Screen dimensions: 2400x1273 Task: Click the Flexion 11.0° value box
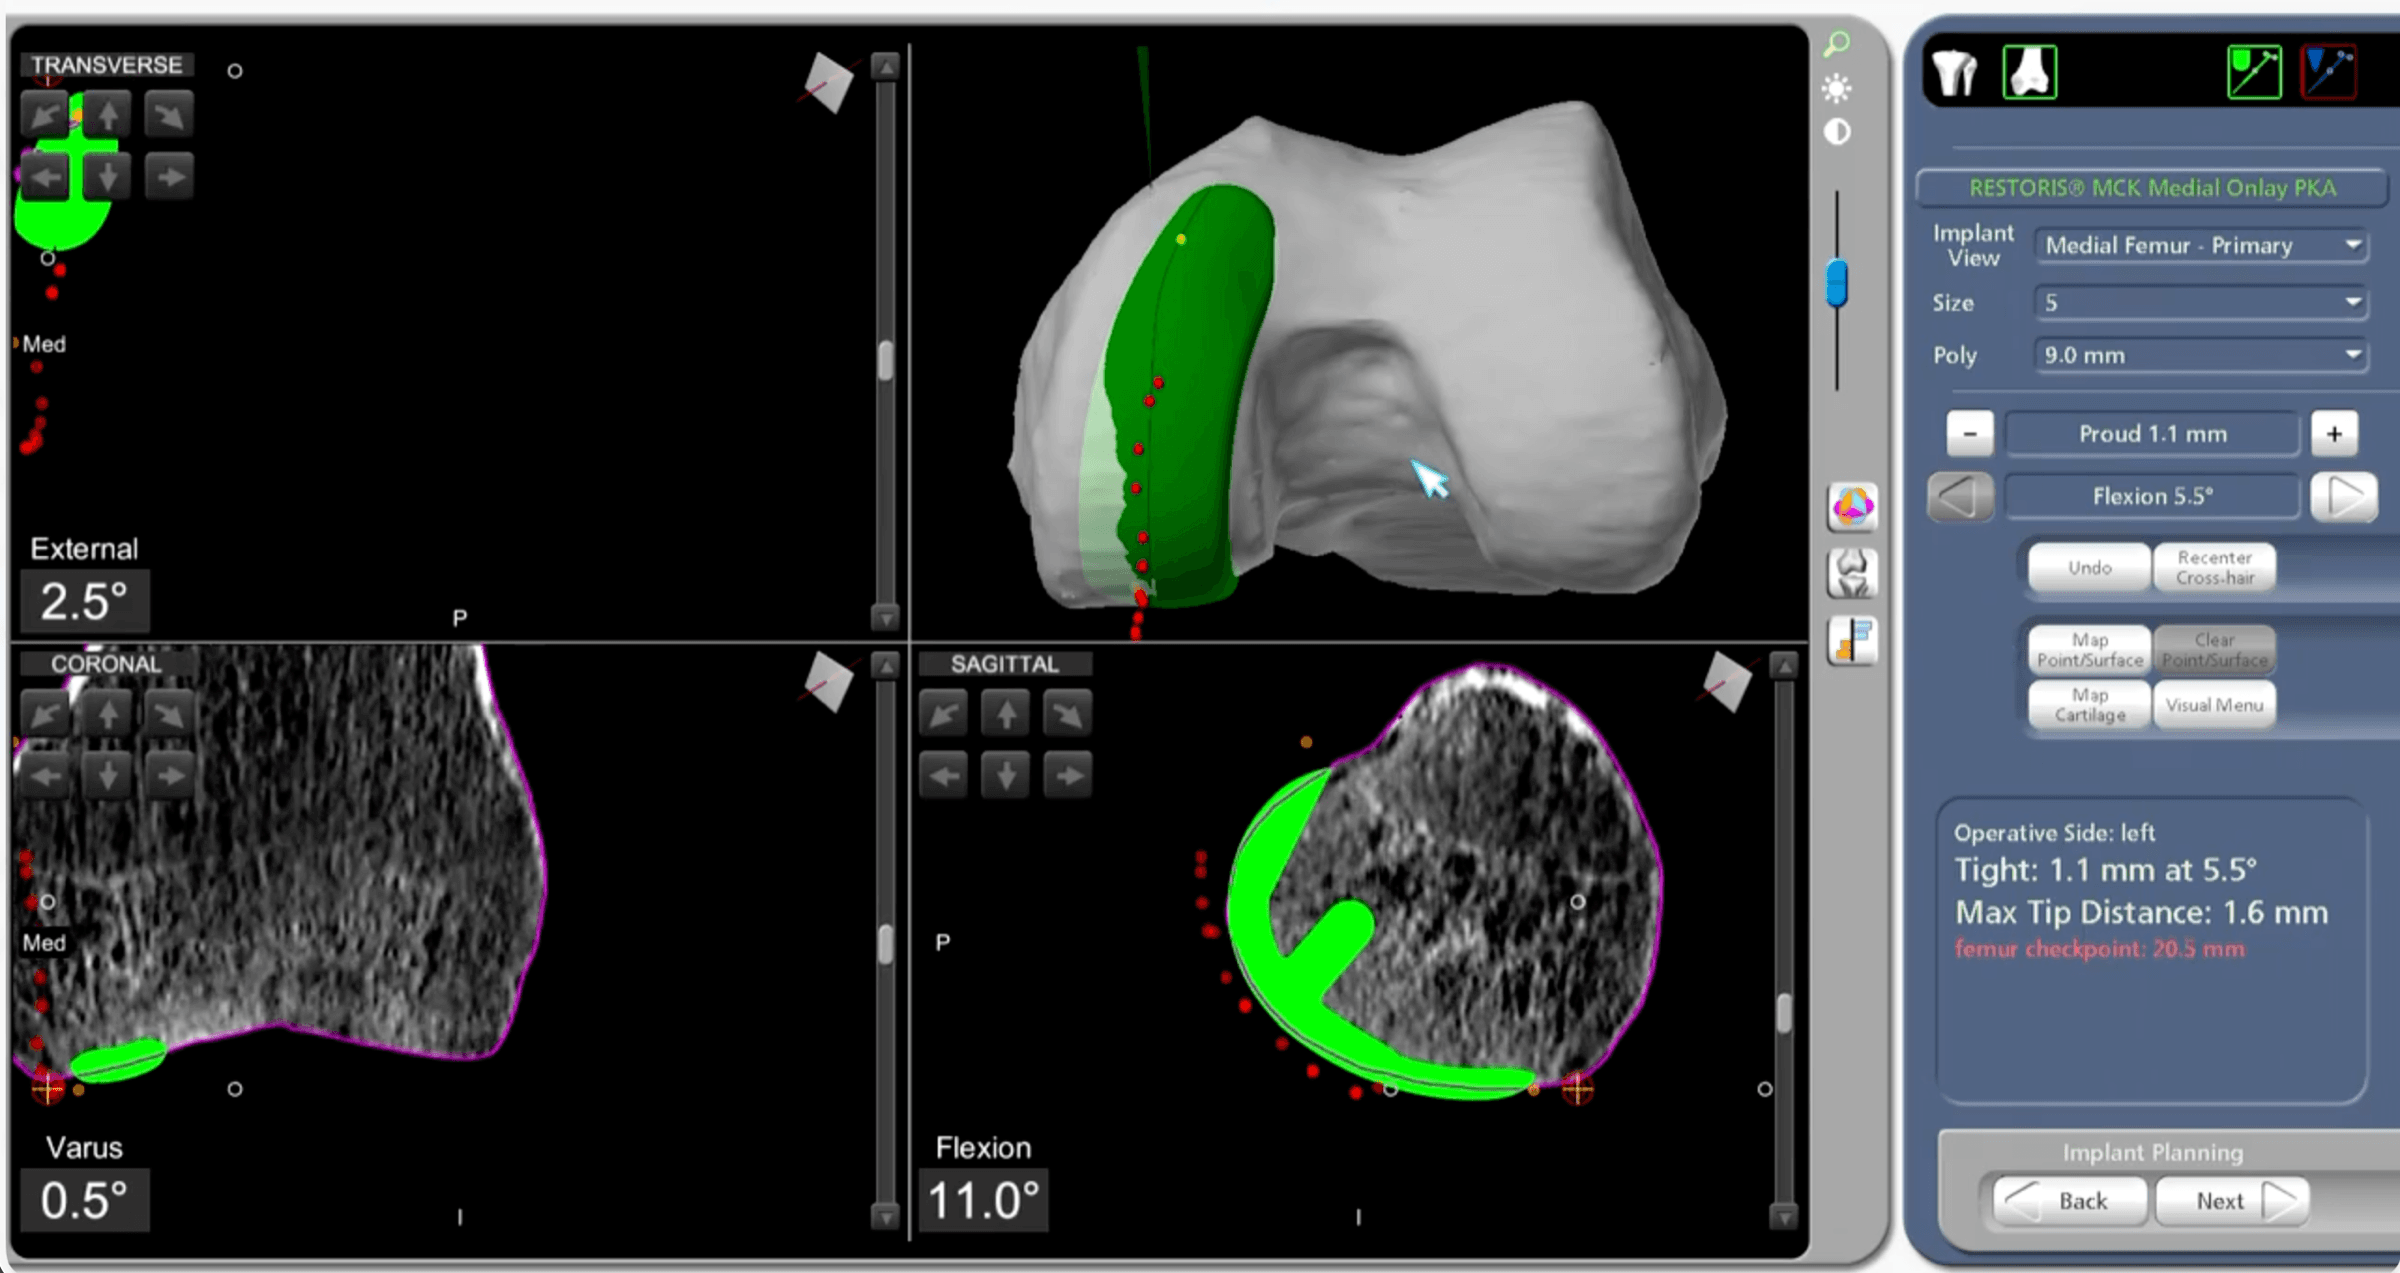983,1200
